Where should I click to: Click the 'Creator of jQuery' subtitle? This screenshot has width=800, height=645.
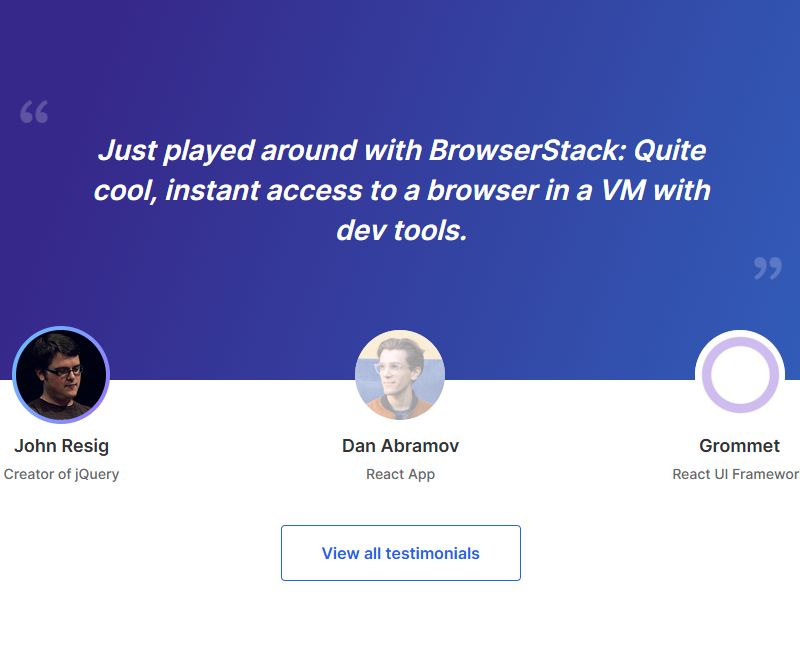[x=62, y=474]
